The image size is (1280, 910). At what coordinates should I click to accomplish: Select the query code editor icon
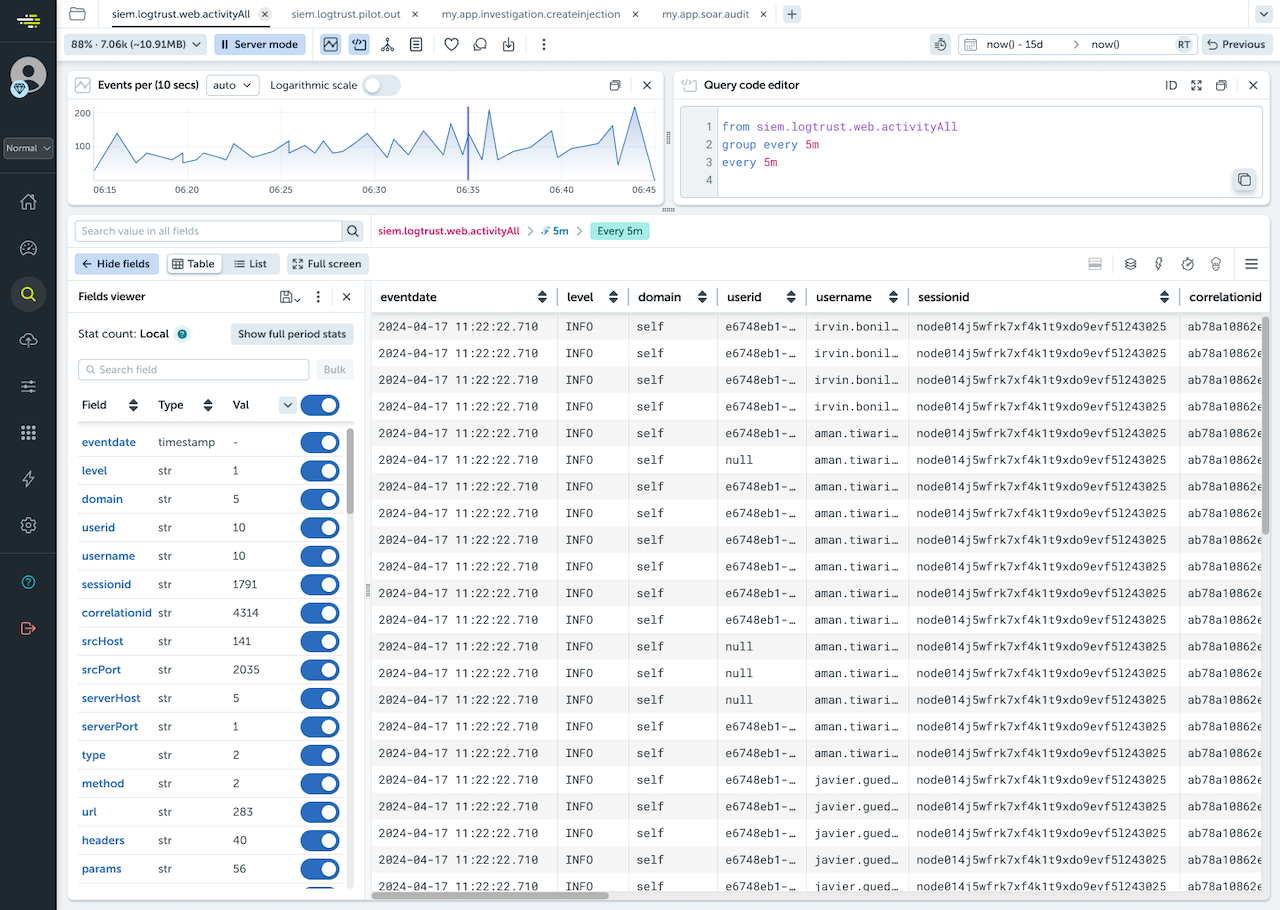tap(357, 44)
